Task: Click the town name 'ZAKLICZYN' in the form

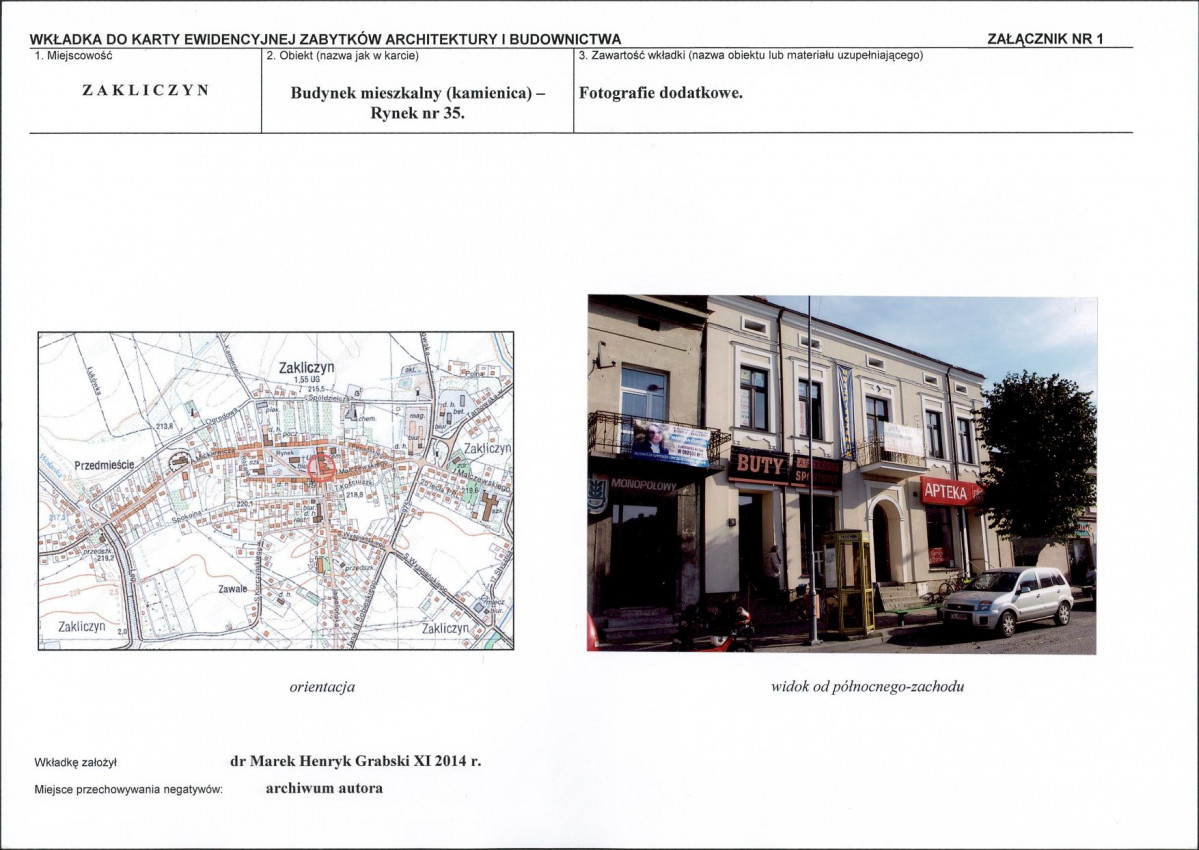Action: click(x=145, y=90)
